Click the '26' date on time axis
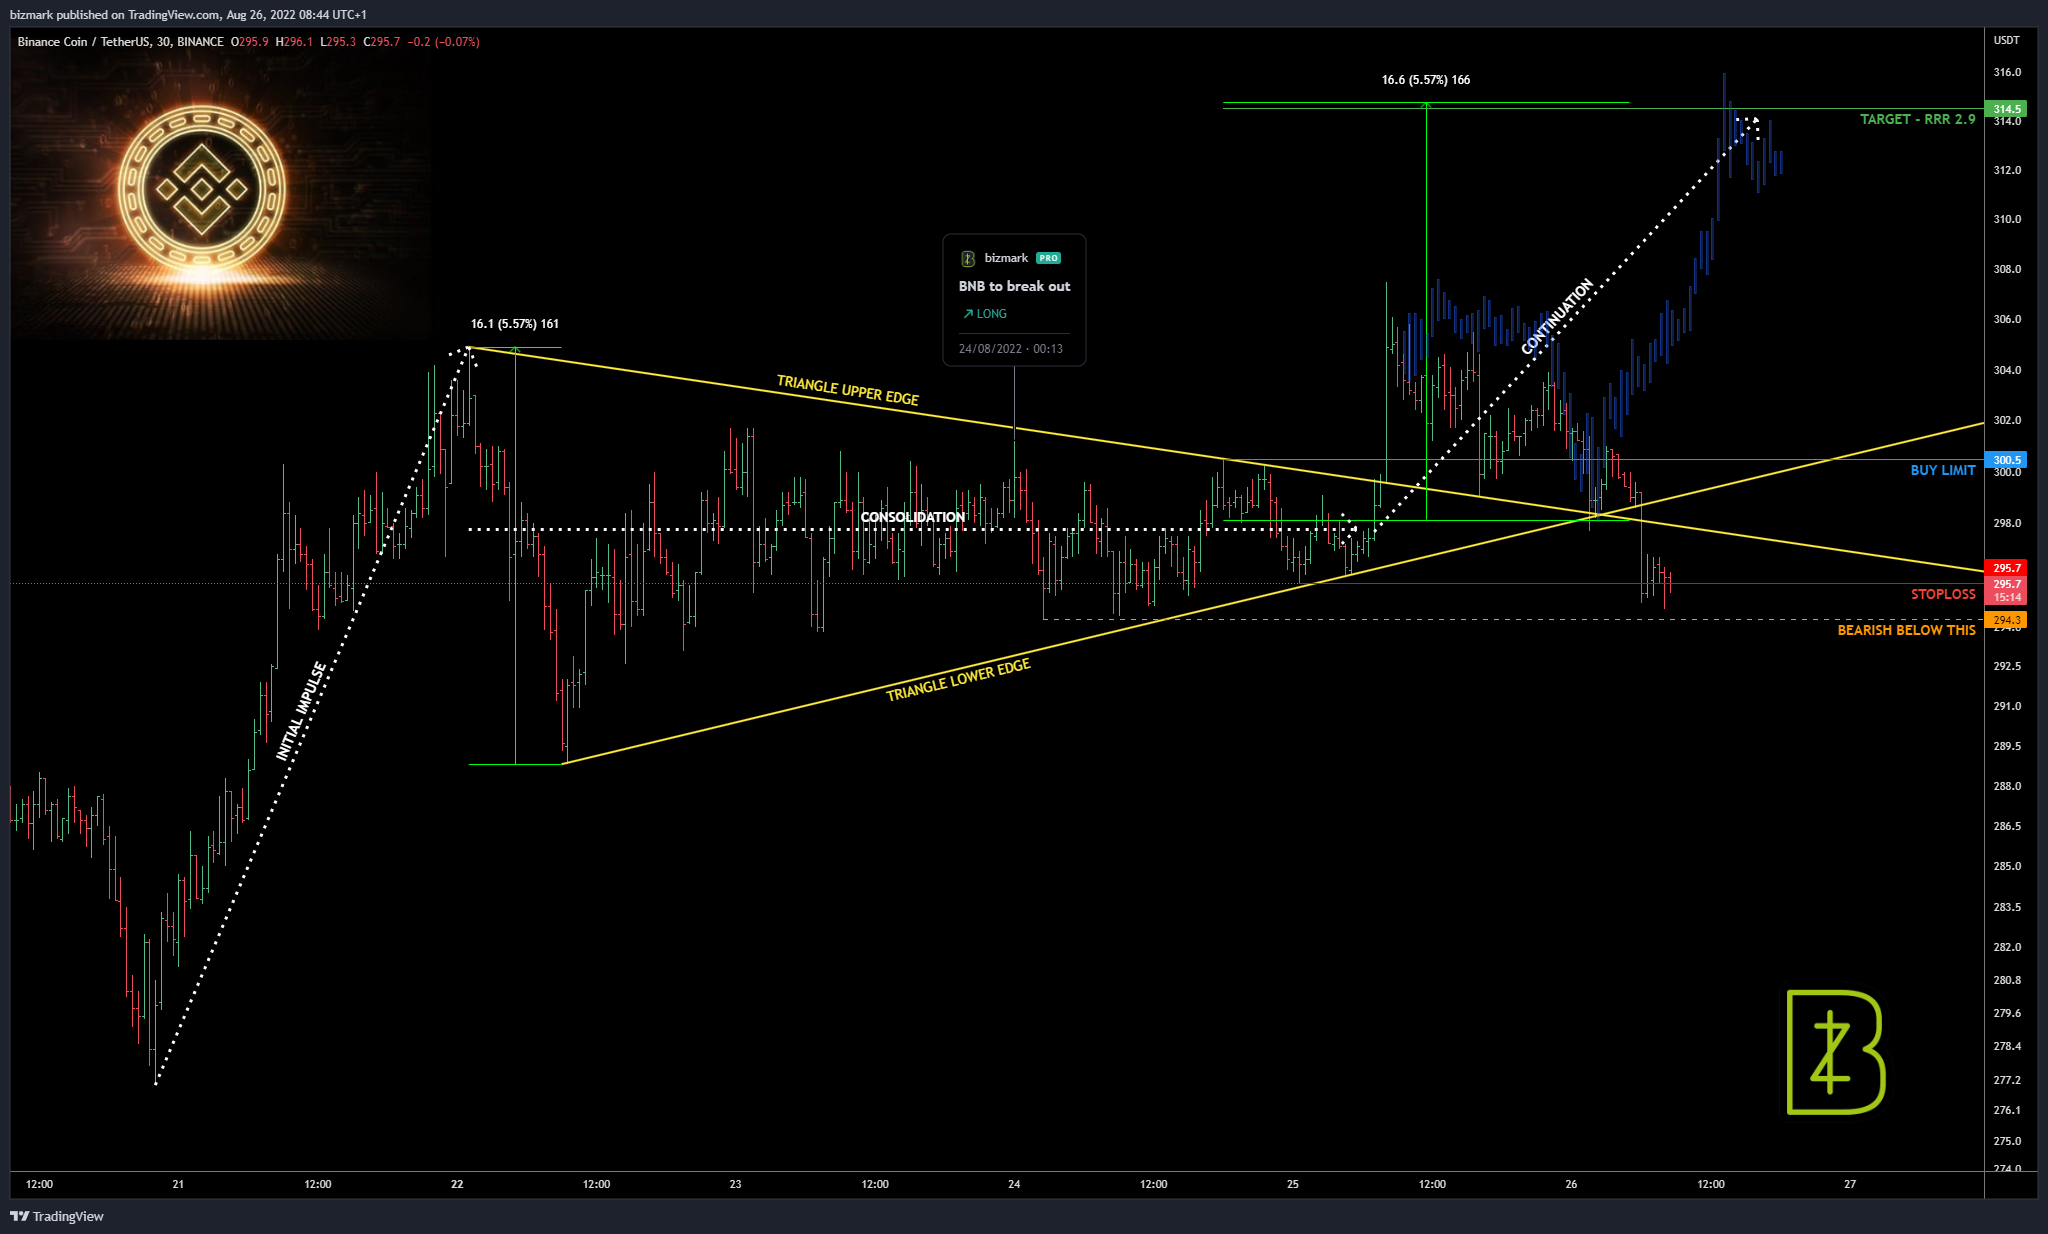The image size is (2048, 1234). tap(1571, 1184)
